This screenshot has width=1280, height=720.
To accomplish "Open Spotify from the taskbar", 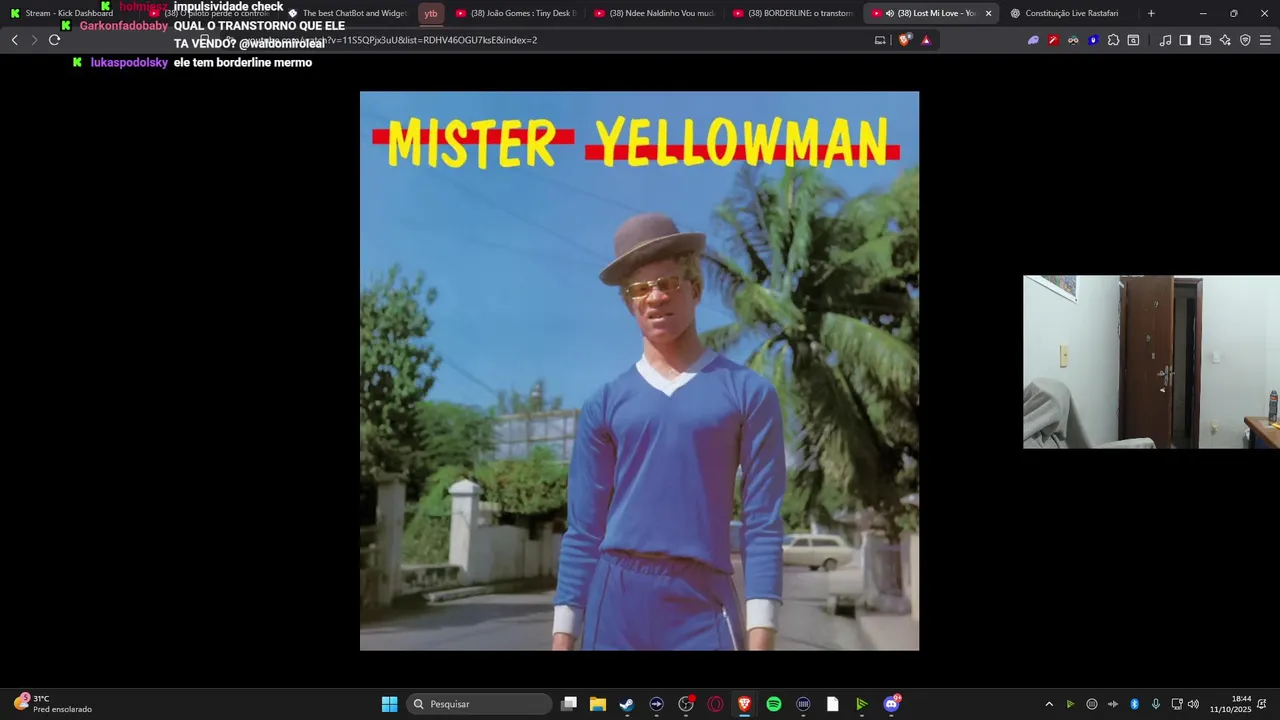I will (774, 704).
